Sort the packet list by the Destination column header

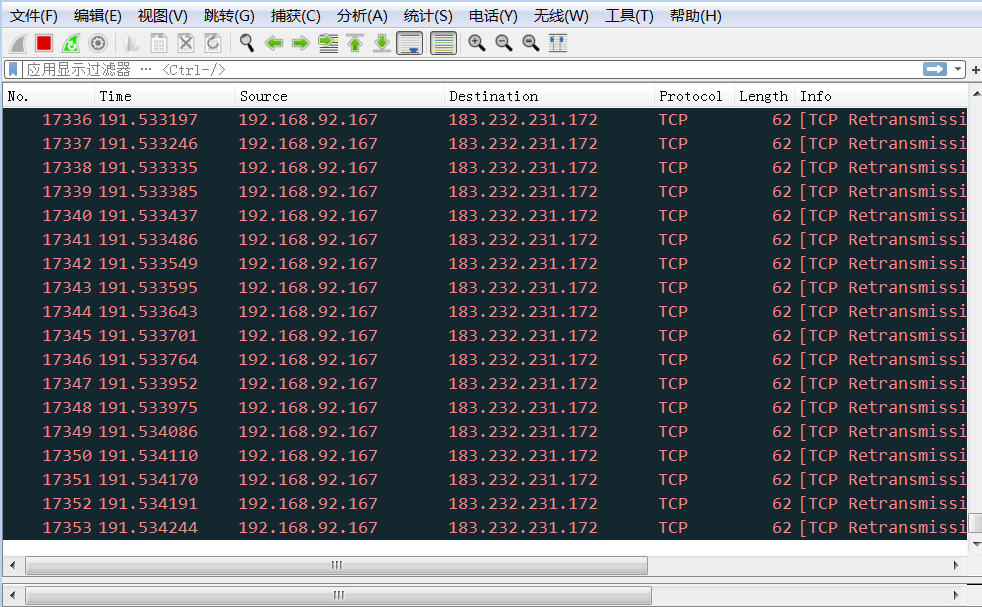[x=549, y=96]
